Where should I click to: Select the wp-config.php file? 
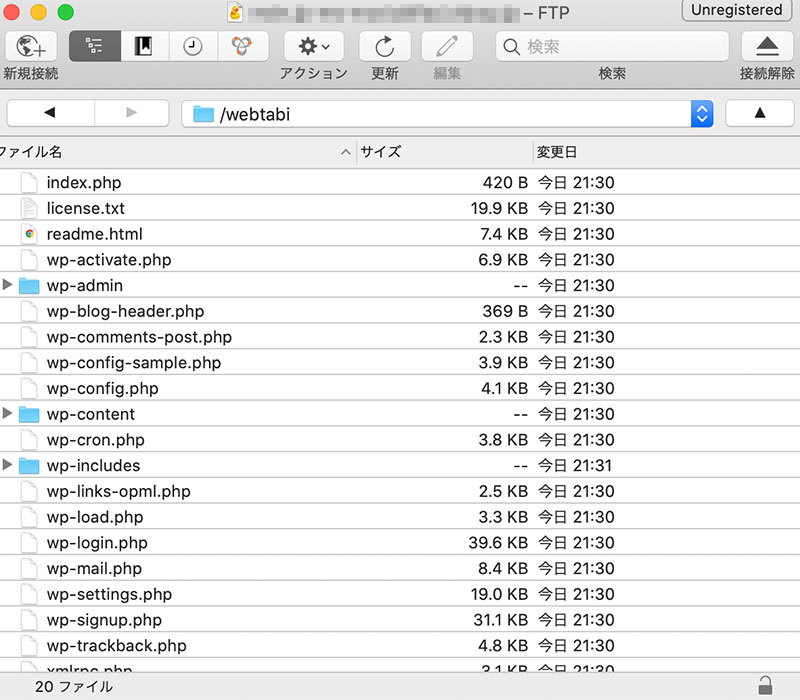[x=102, y=388]
